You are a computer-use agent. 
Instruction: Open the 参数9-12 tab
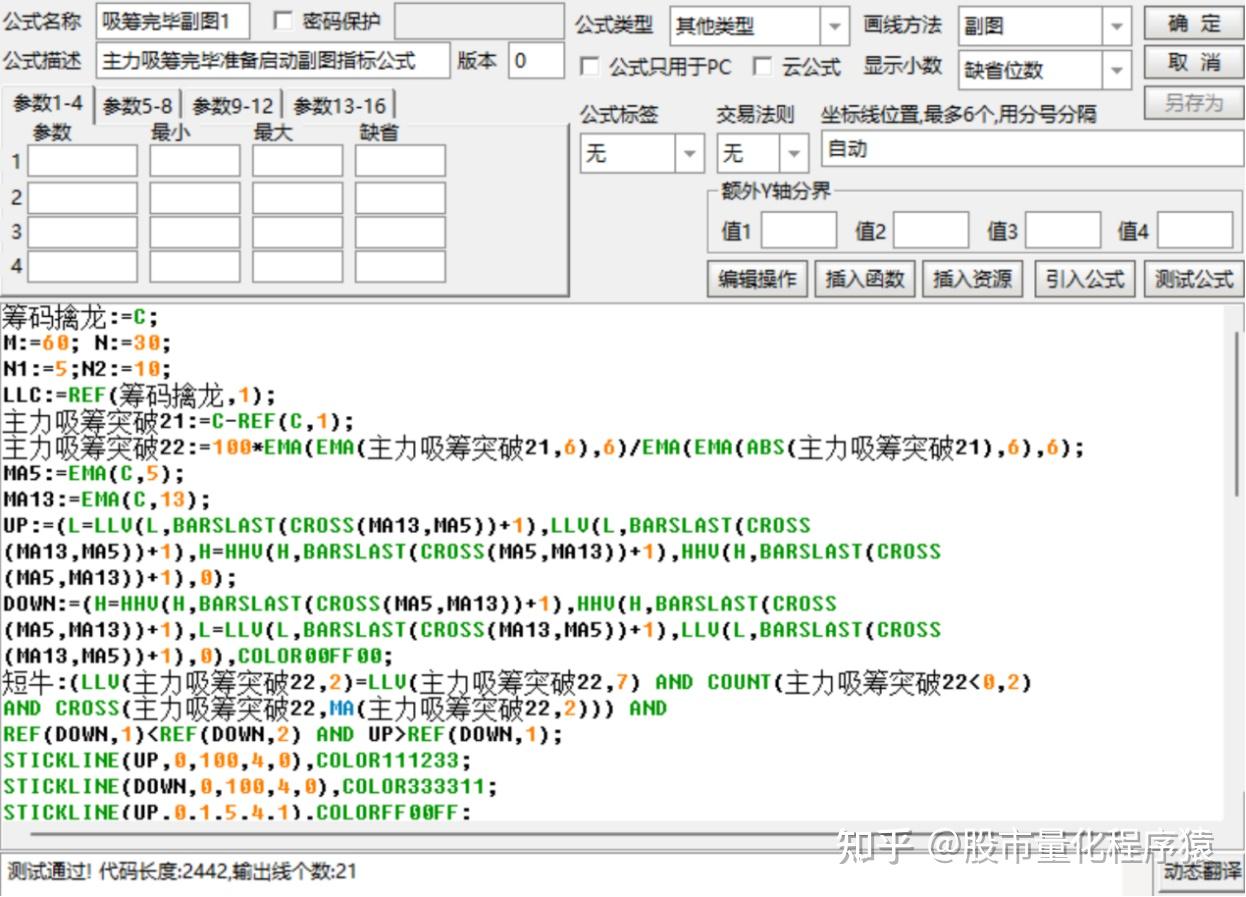232,106
